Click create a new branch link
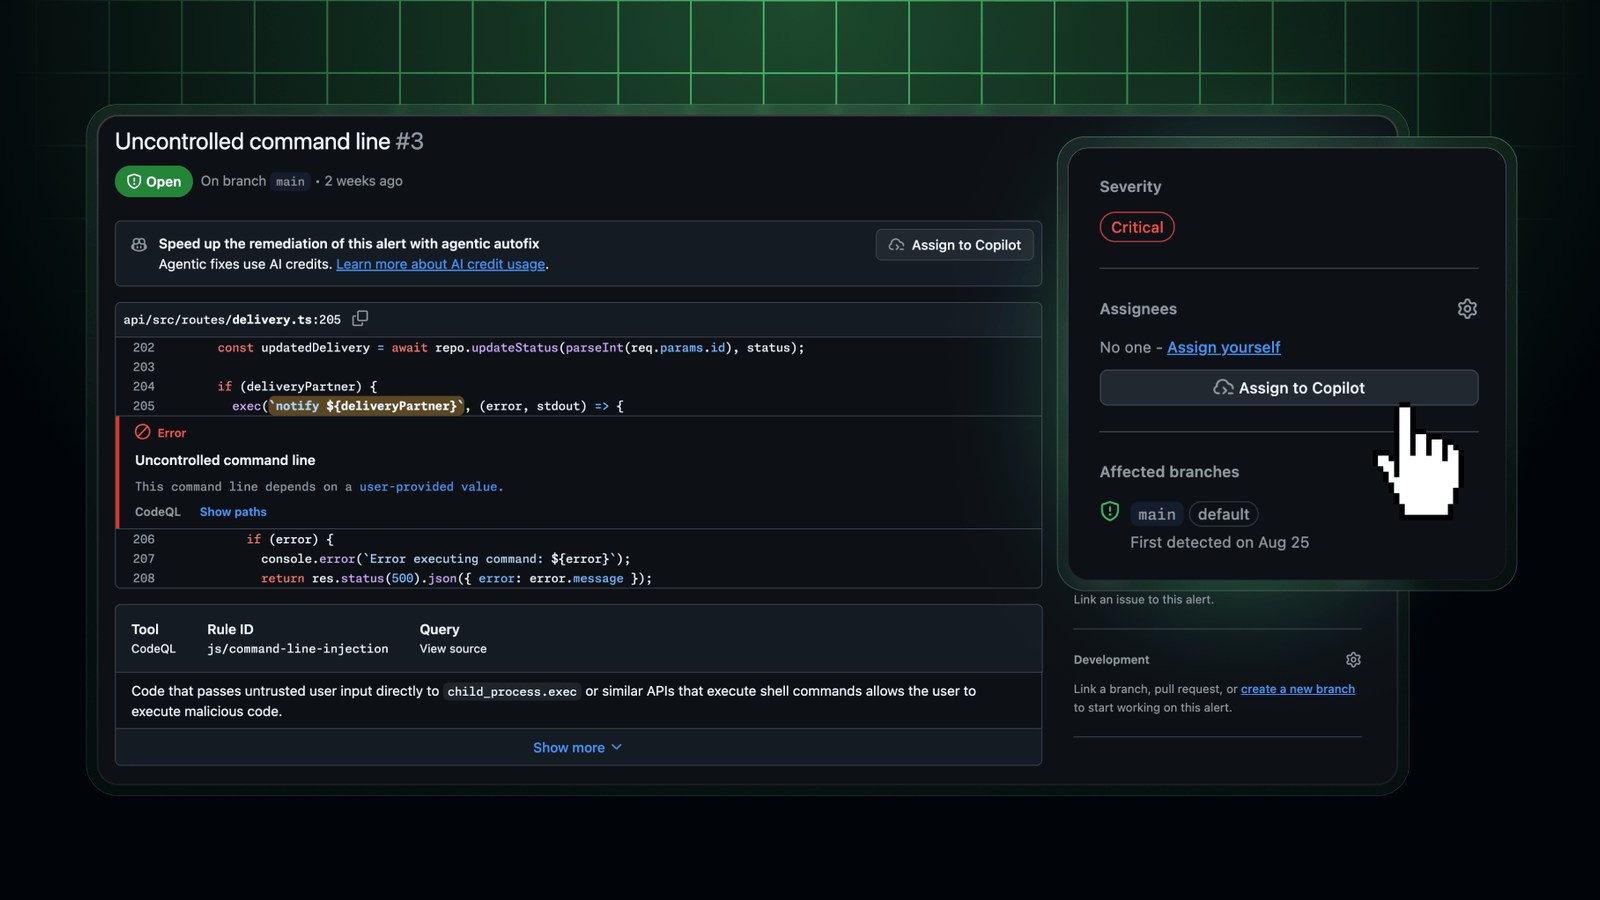The height and width of the screenshot is (900, 1600). (1298, 689)
